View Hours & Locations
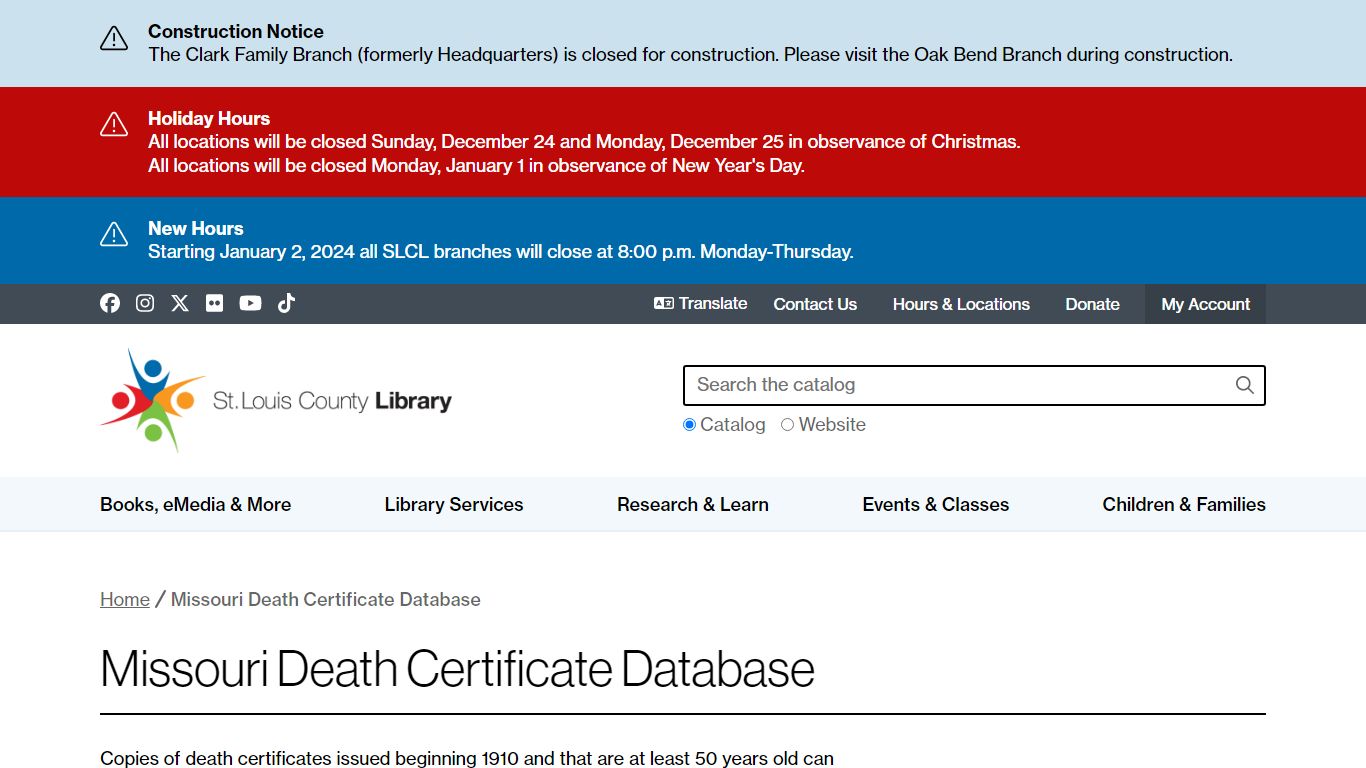Image resolution: width=1366 pixels, height=768 pixels. [961, 304]
